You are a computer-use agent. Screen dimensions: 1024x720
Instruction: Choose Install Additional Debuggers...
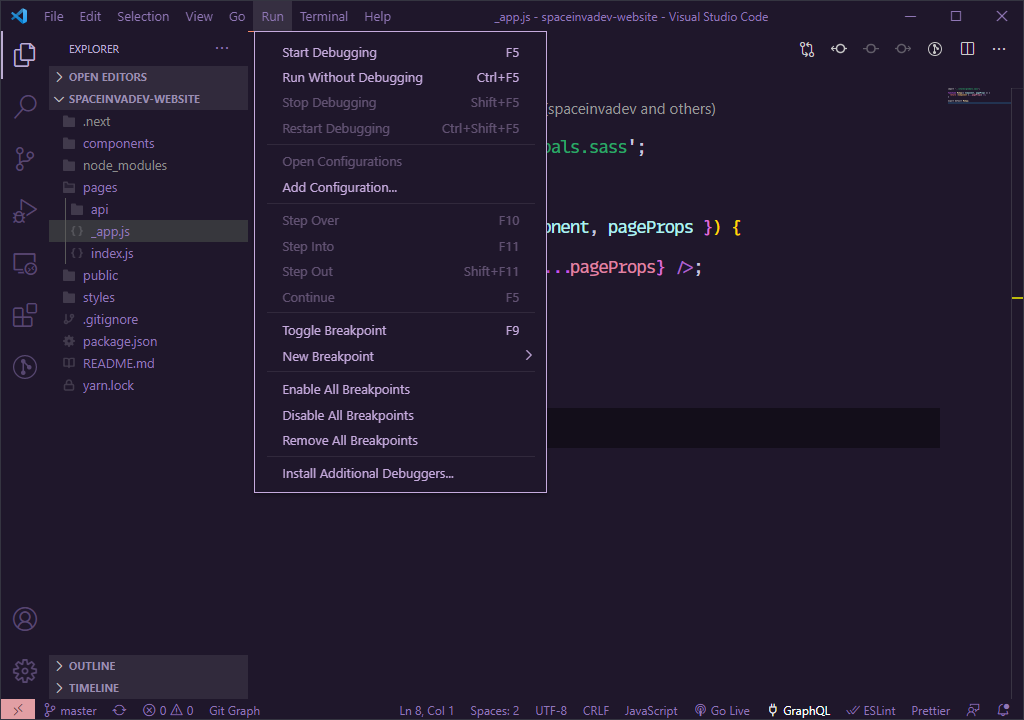point(400,474)
